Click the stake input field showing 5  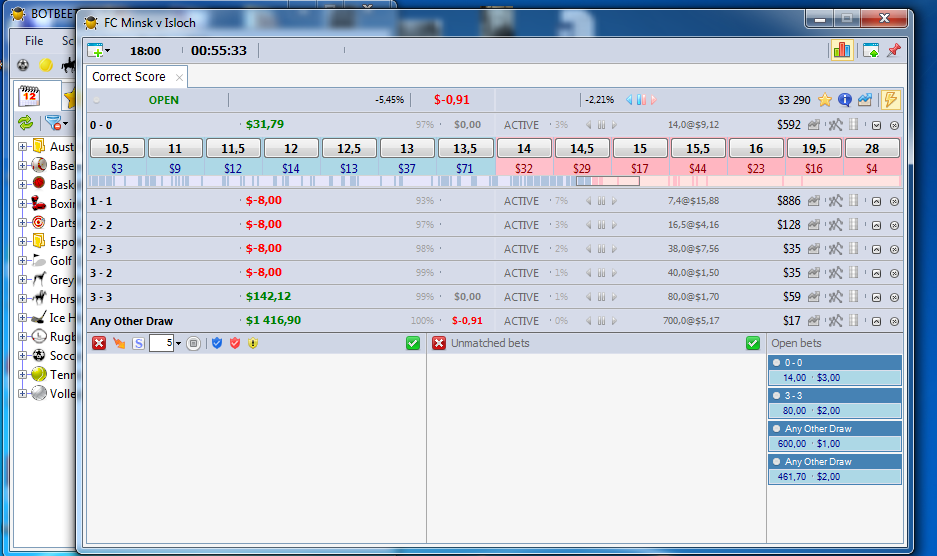(x=161, y=343)
